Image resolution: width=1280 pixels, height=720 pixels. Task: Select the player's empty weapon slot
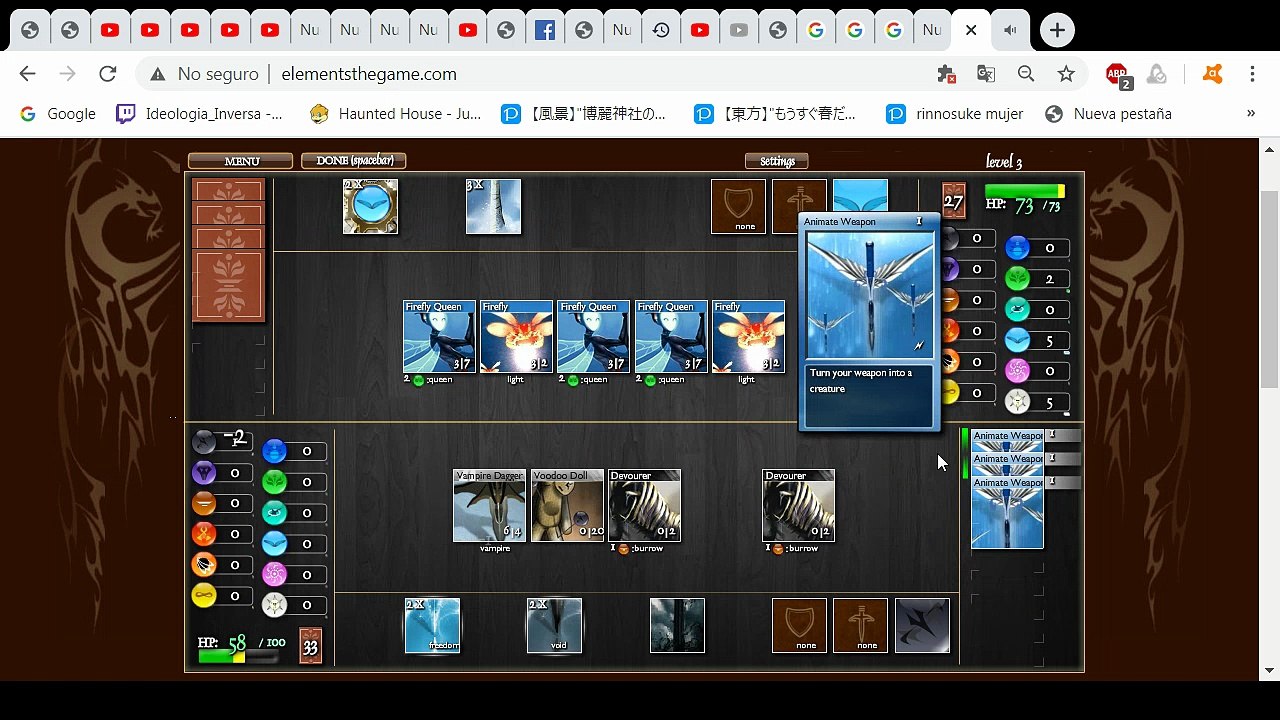[x=860, y=626]
